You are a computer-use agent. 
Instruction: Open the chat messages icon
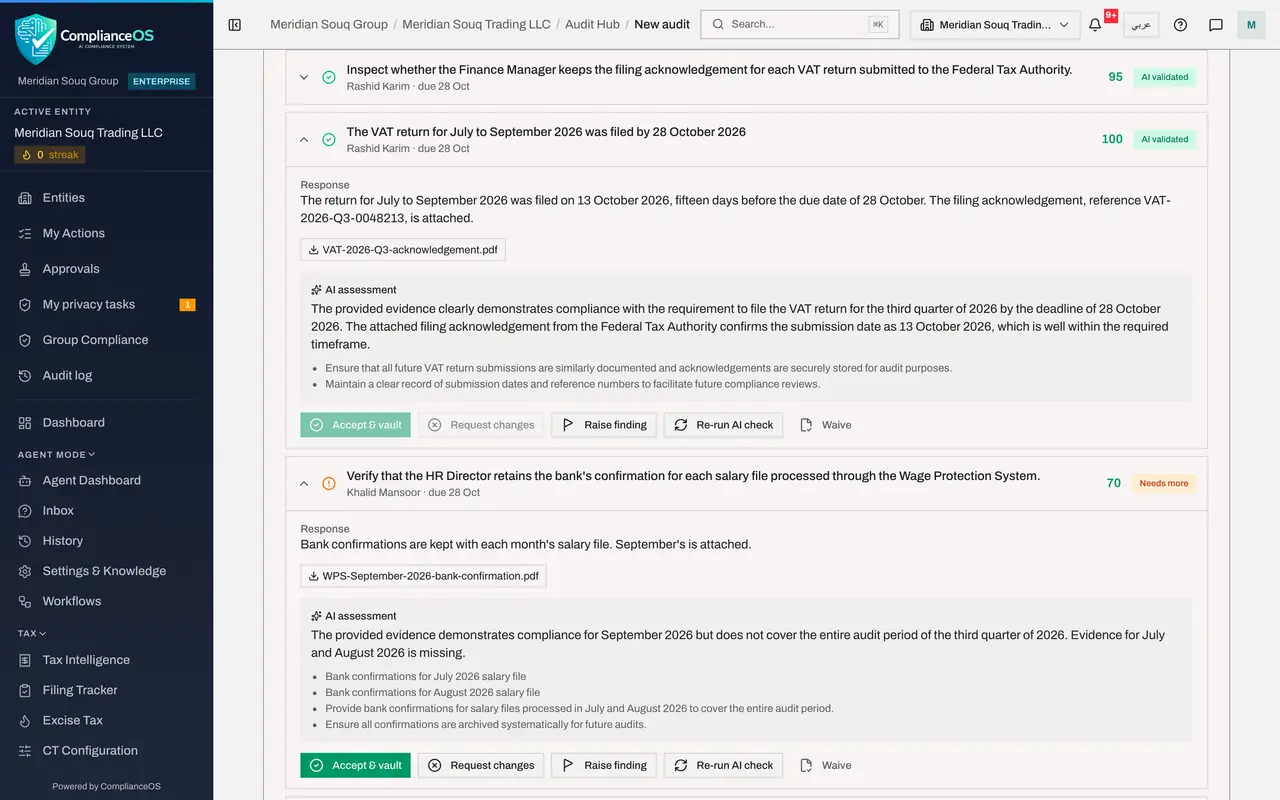pos(1216,25)
